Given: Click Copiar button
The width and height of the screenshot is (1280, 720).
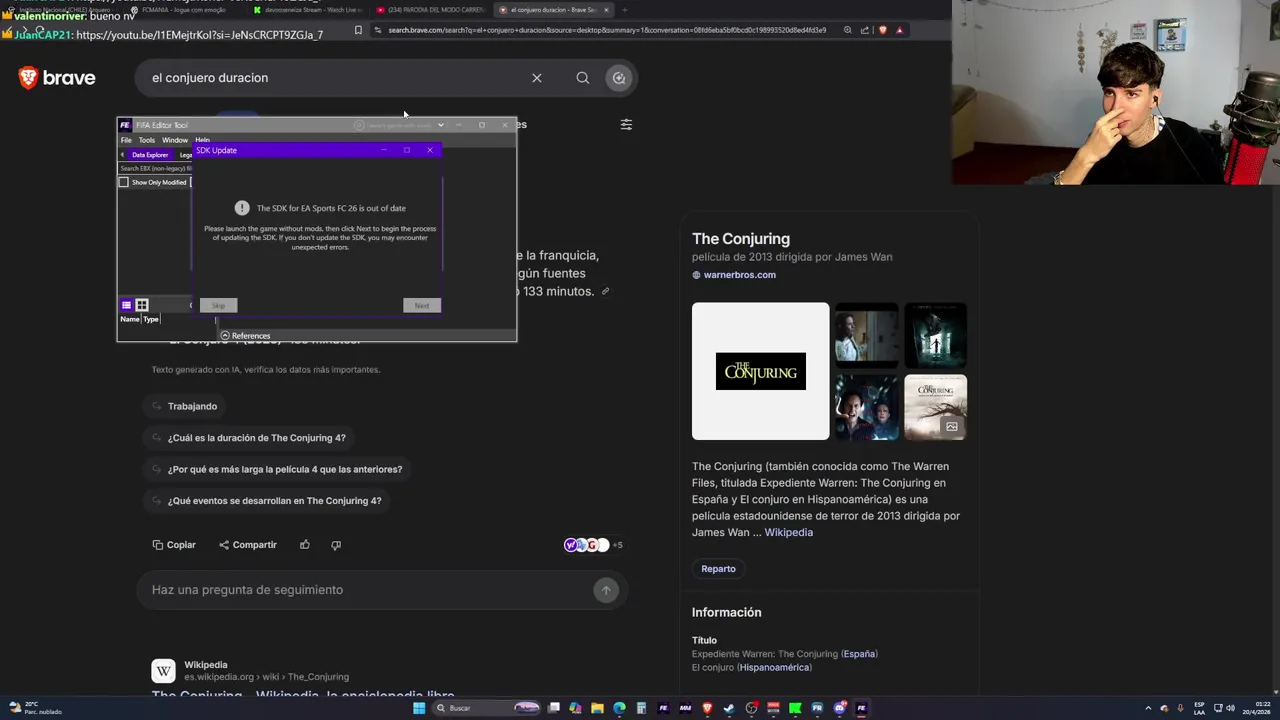Looking at the screenshot, I should (x=174, y=545).
